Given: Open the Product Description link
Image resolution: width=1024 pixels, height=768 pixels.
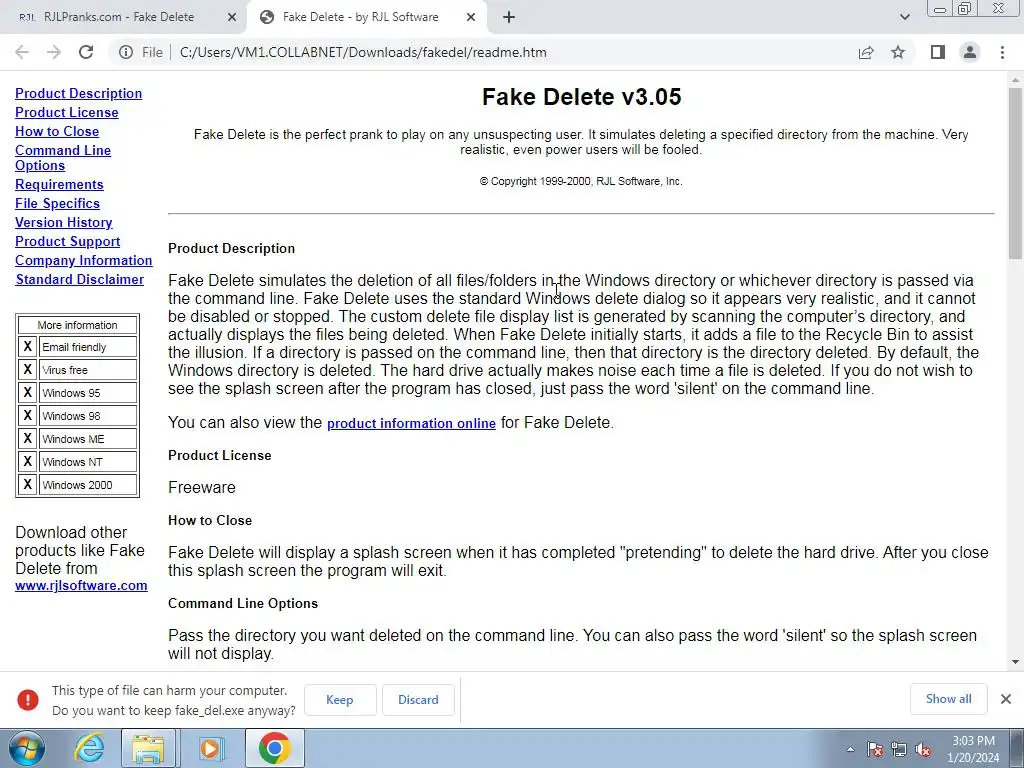Looking at the screenshot, I should coord(78,93).
